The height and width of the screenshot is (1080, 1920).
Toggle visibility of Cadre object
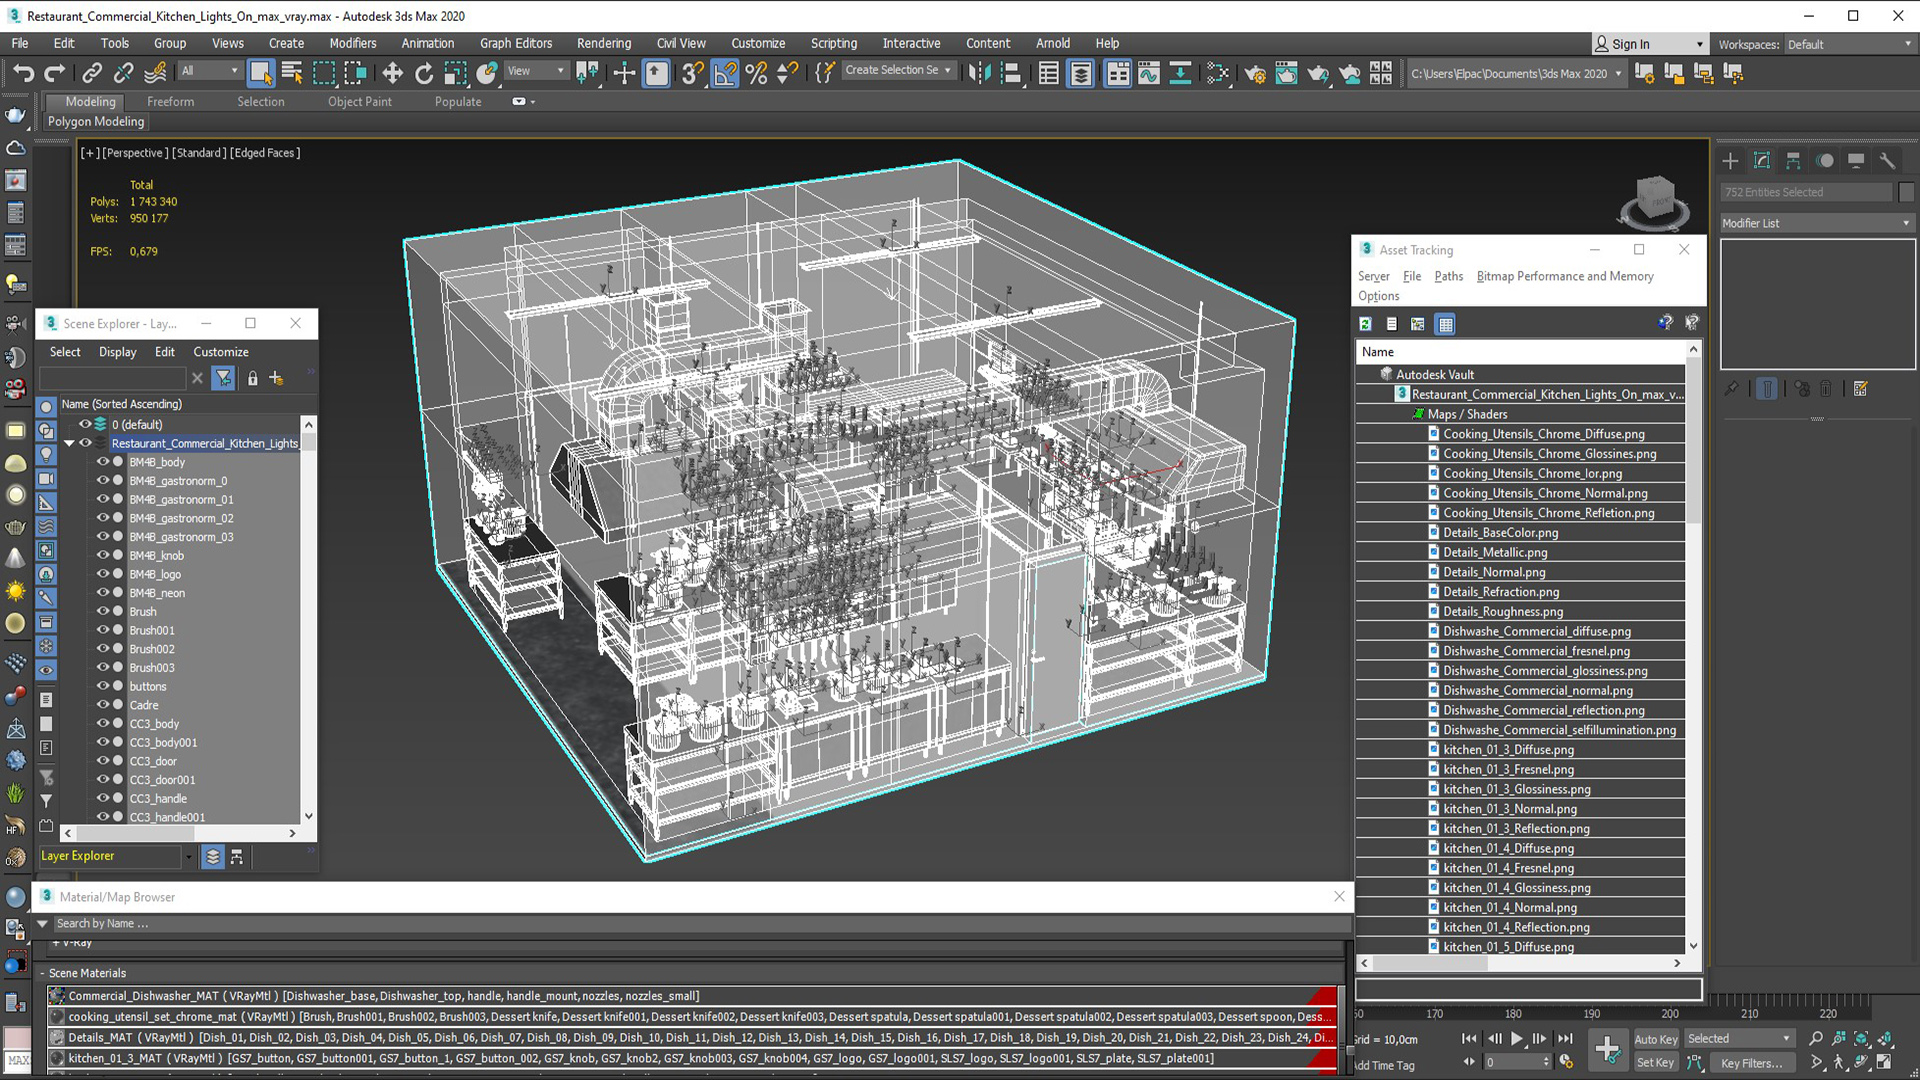pyautogui.click(x=102, y=705)
